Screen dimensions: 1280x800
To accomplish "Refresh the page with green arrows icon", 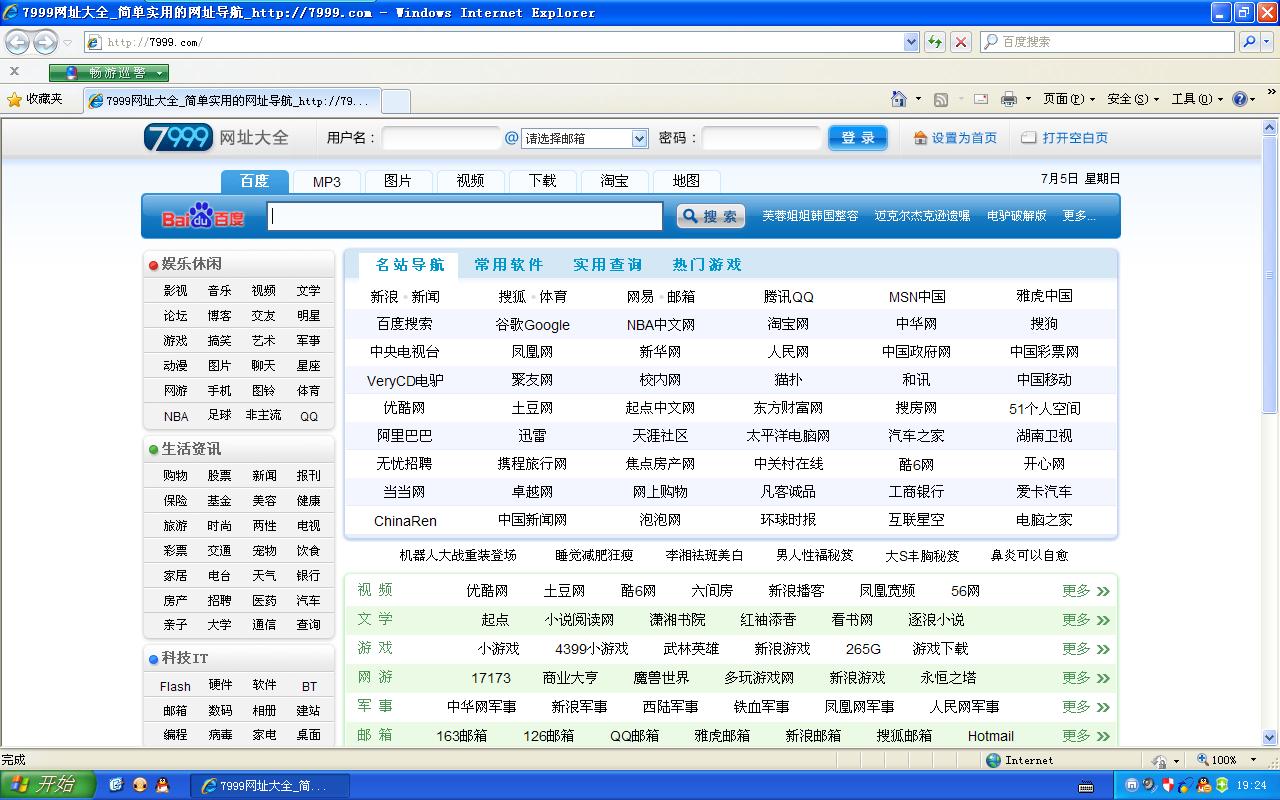I will tap(935, 42).
